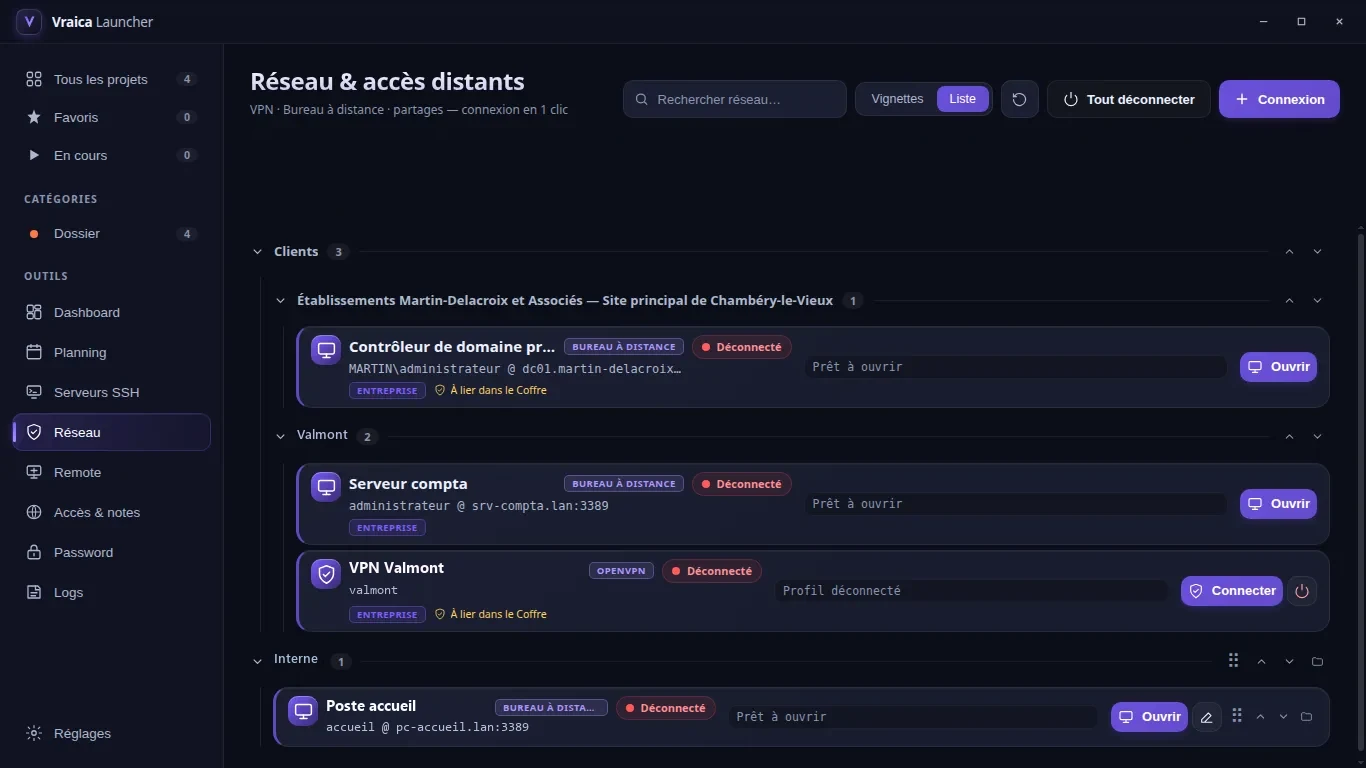
Task: Select Tous les projets in sidebar
Action: click(111, 79)
